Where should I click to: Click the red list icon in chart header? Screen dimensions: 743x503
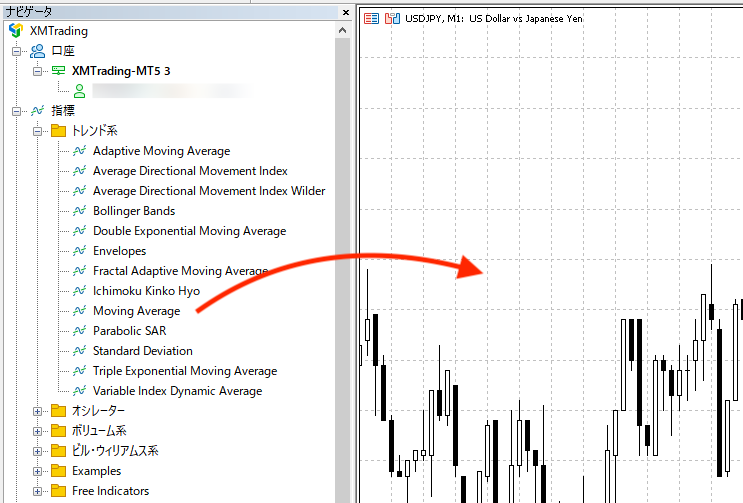[372, 19]
